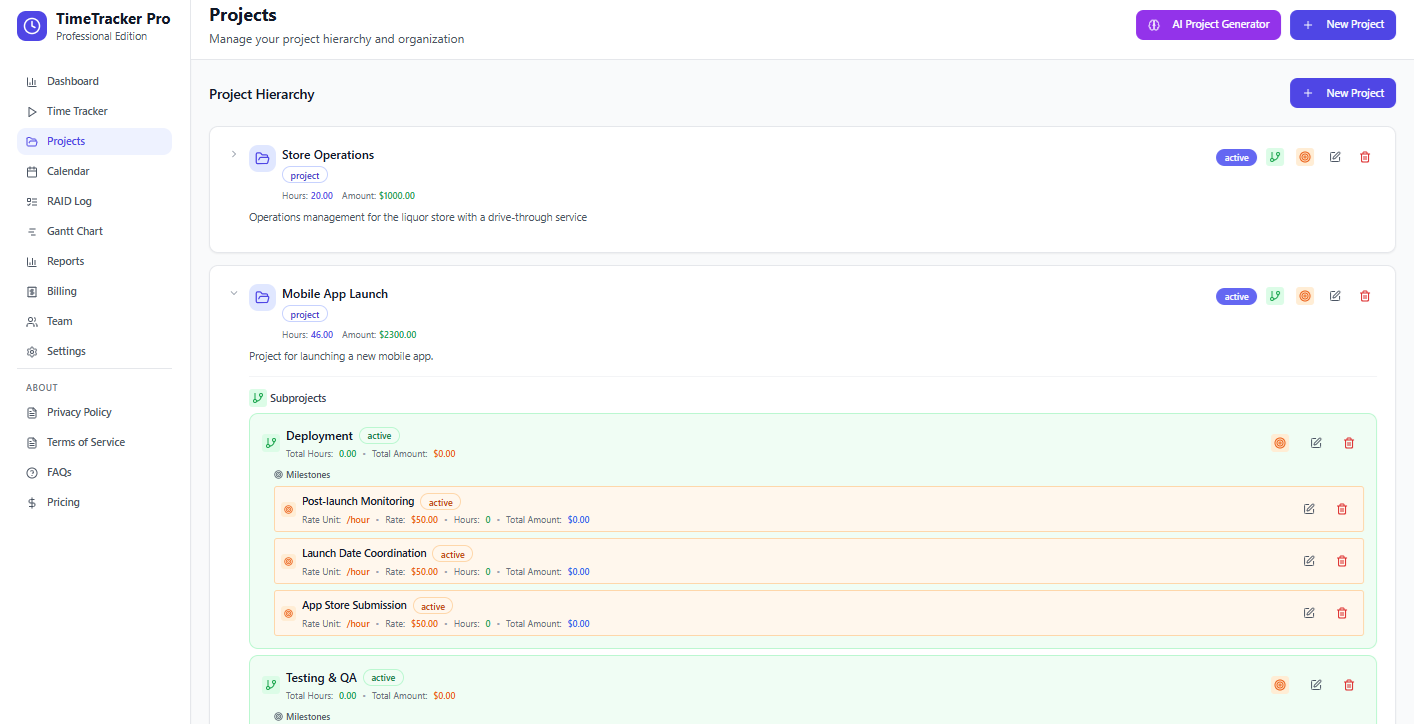Screen dimensions: 1414x724
Task: Expand the Store Operations project
Action: click(x=233, y=156)
